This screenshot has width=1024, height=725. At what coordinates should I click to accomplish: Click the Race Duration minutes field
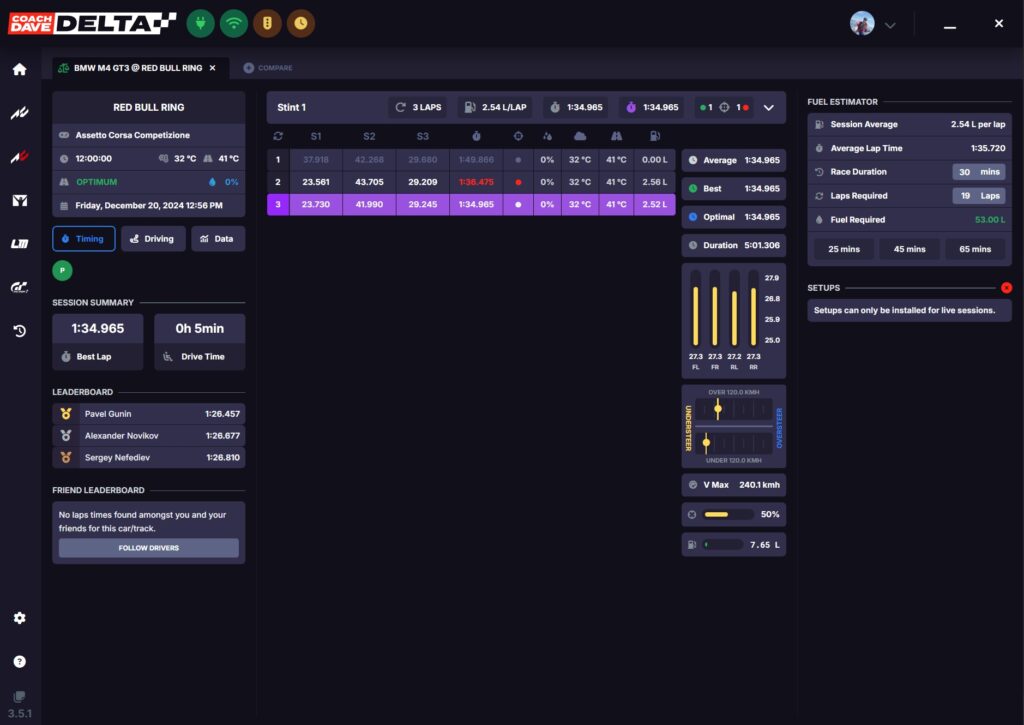point(978,172)
